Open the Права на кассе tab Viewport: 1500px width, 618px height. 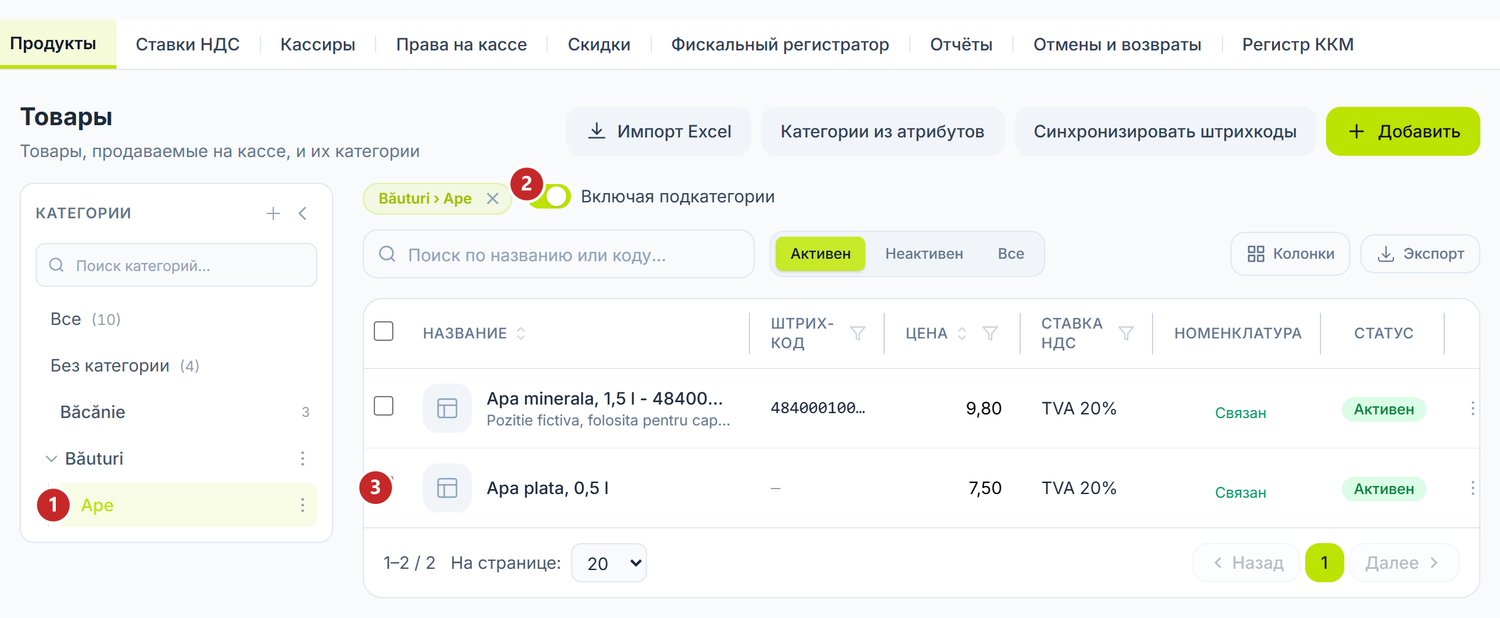[x=461, y=44]
